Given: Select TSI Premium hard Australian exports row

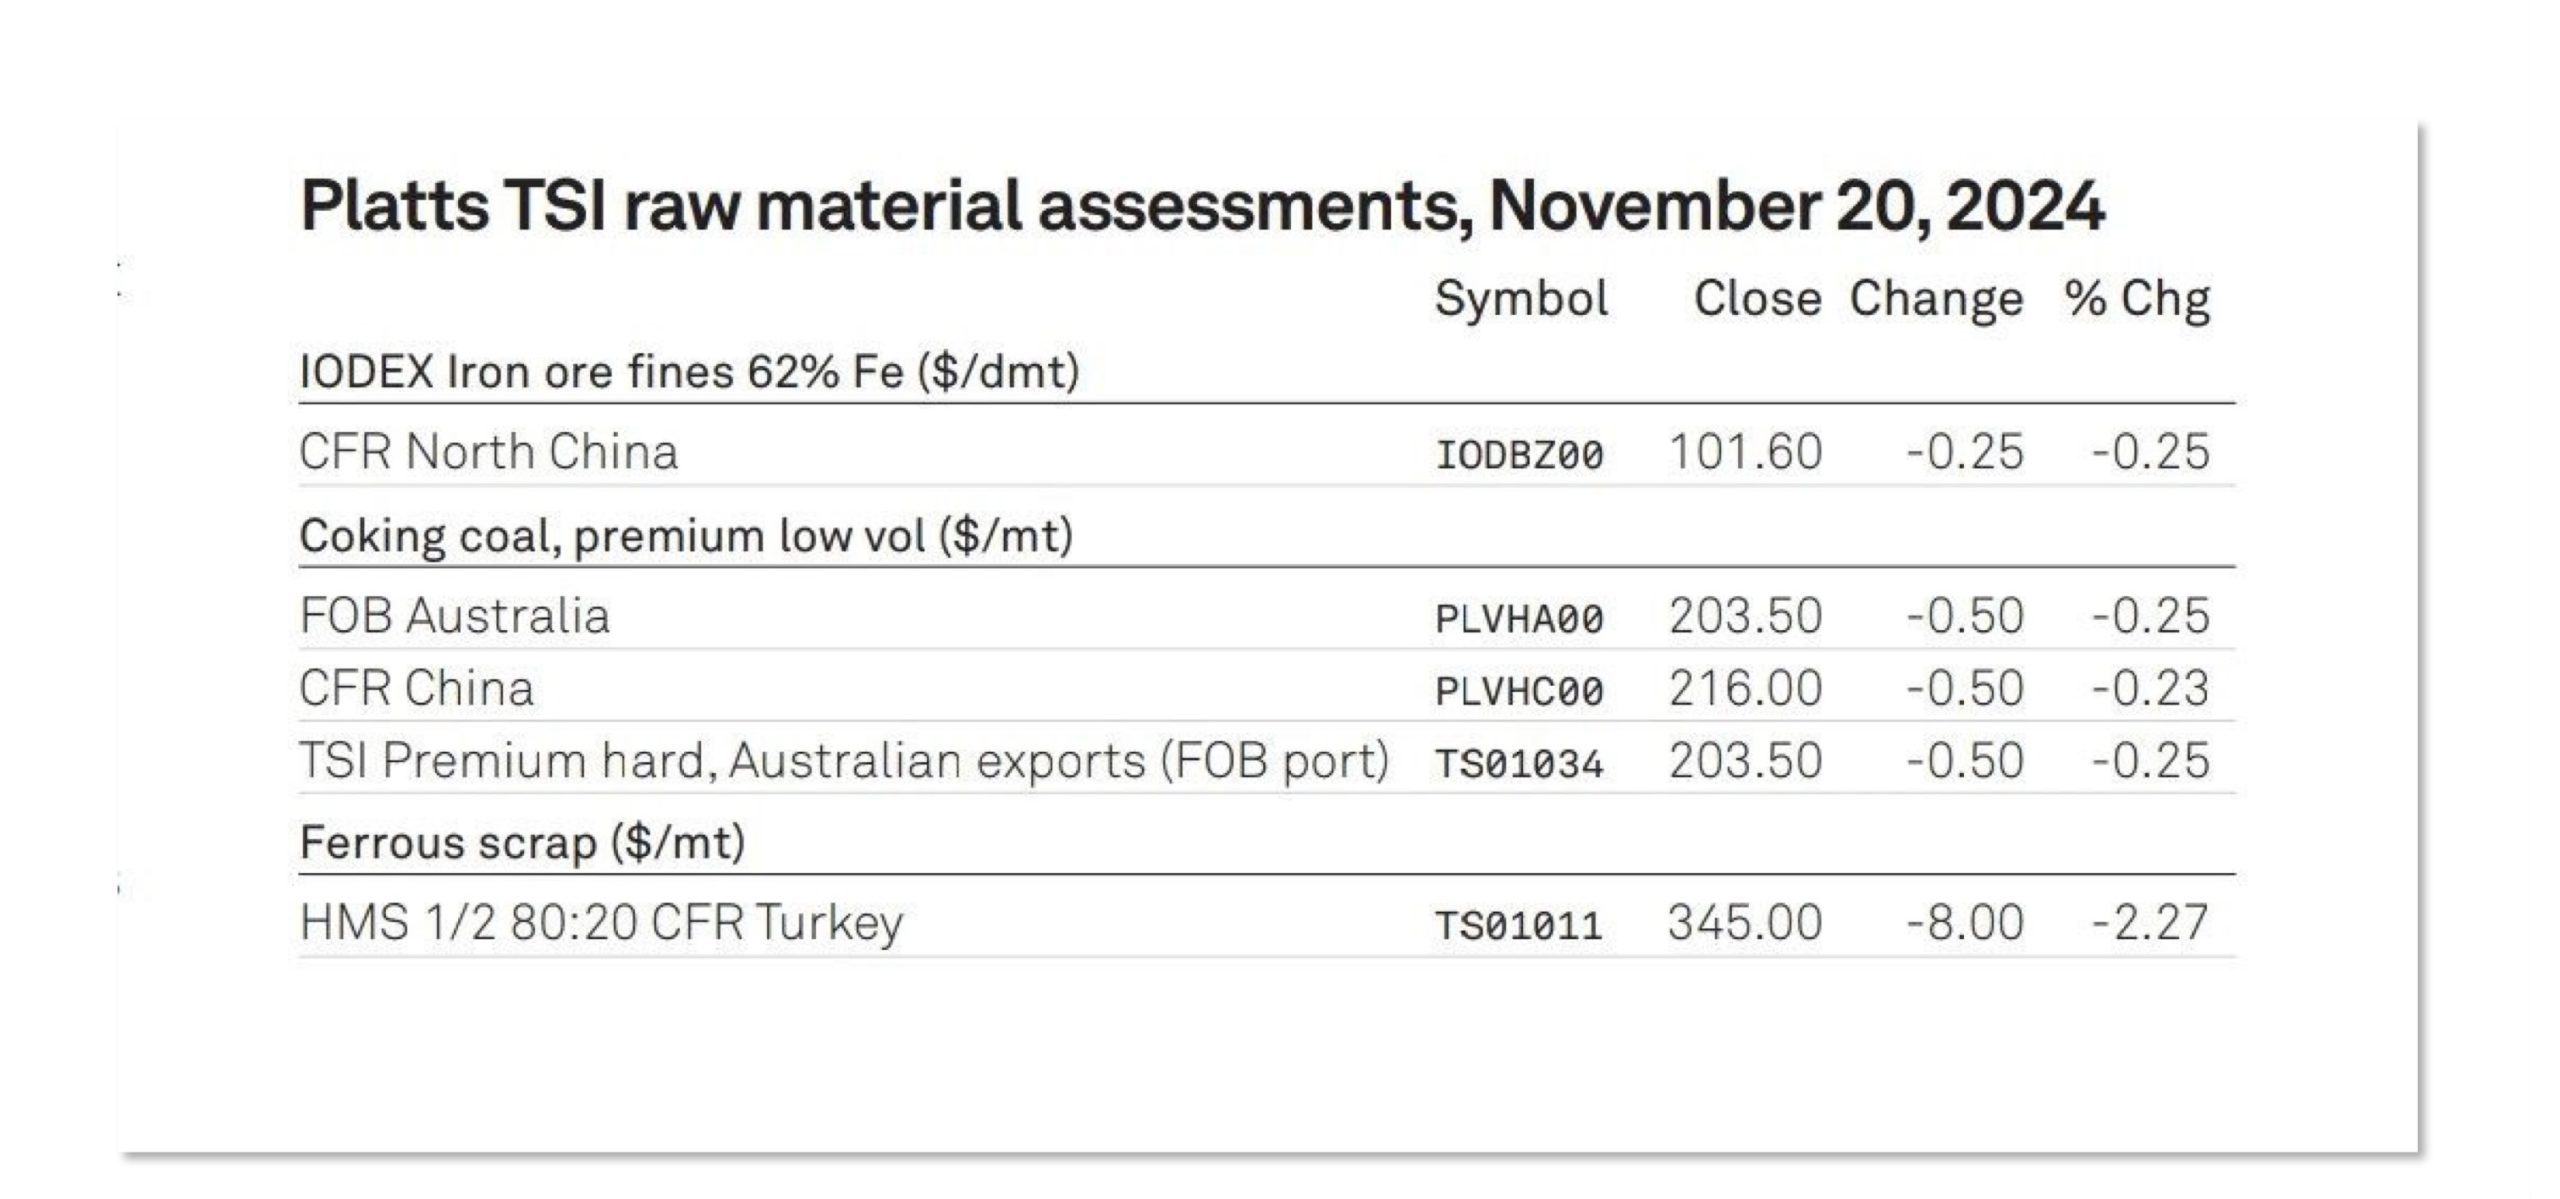Looking at the screenshot, I should (1267, 761).
